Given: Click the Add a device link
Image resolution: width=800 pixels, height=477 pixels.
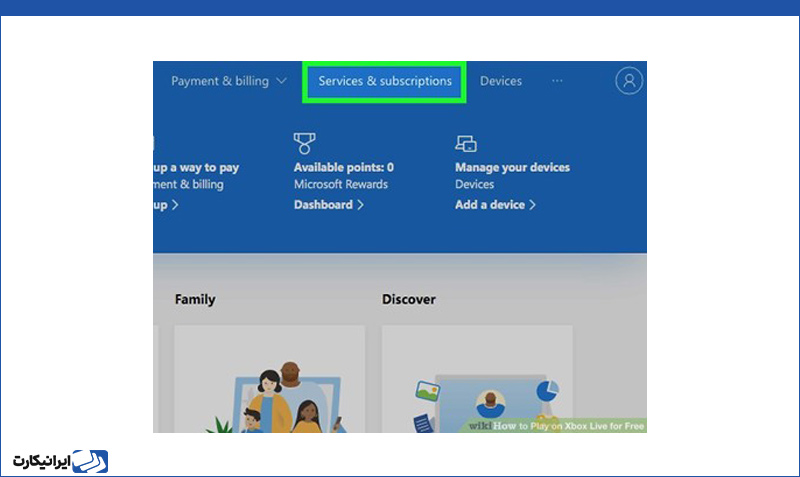Looking at the screenshot, I should pos(495,205).
